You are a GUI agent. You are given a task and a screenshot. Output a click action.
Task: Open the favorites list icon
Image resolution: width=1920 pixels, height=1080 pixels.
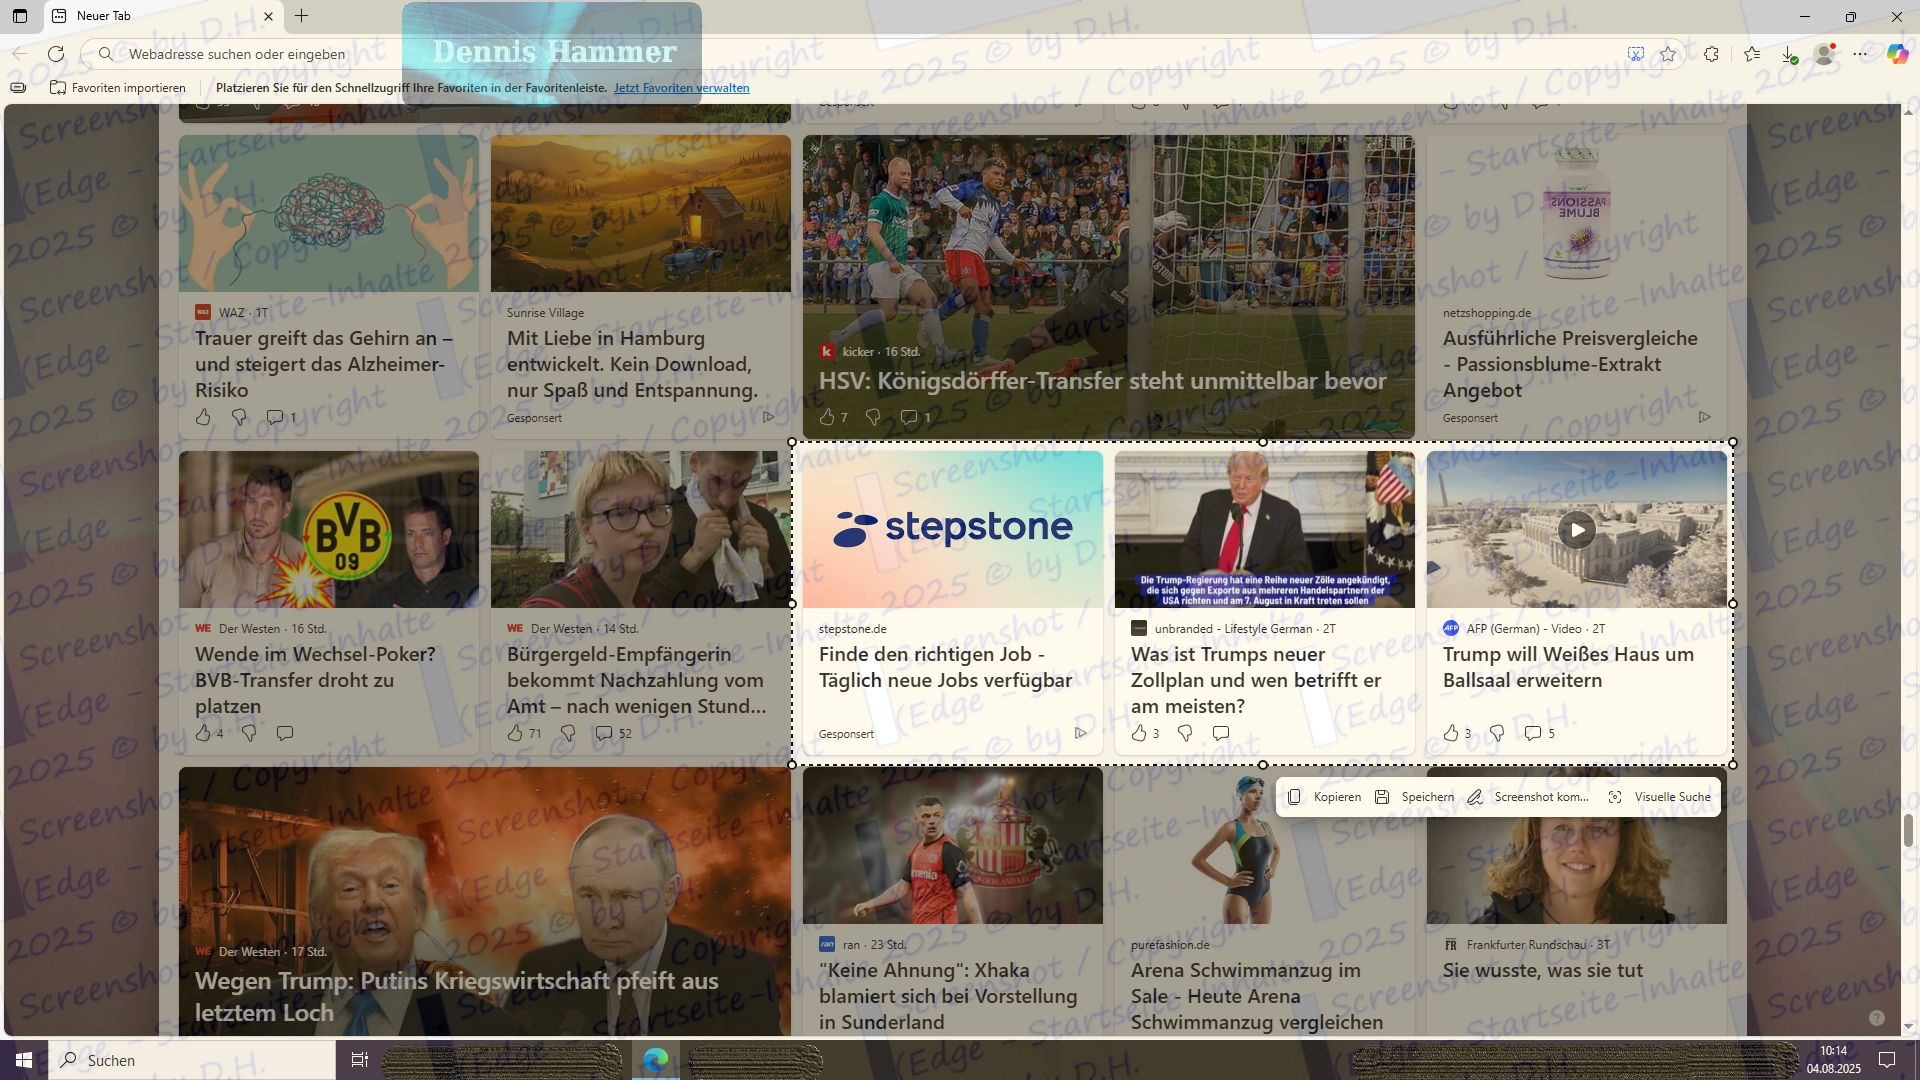pos(1752,54)
